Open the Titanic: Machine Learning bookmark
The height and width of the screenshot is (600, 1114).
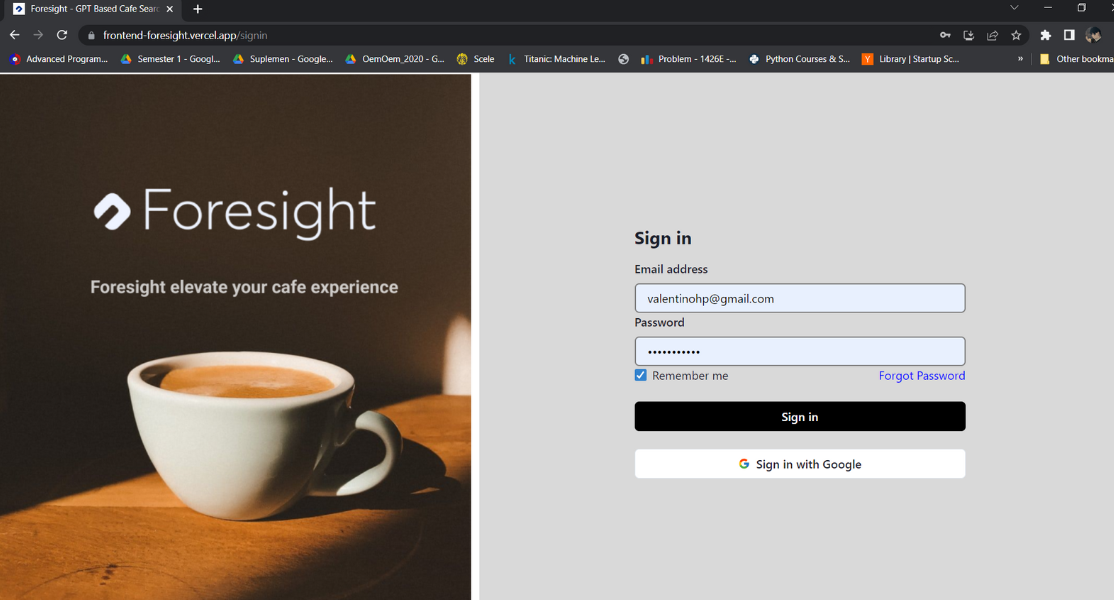click(x=557, y=59)
